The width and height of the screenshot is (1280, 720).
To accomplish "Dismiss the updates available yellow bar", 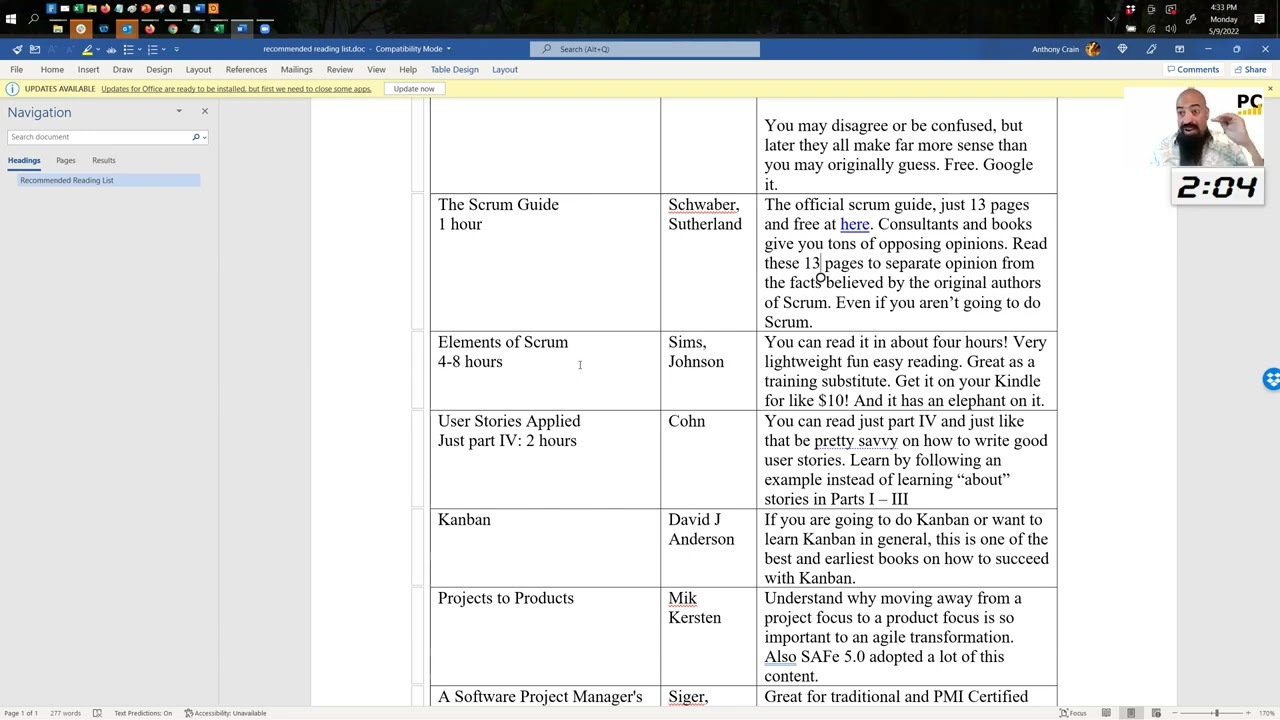I will click(x=1270, y=89).
